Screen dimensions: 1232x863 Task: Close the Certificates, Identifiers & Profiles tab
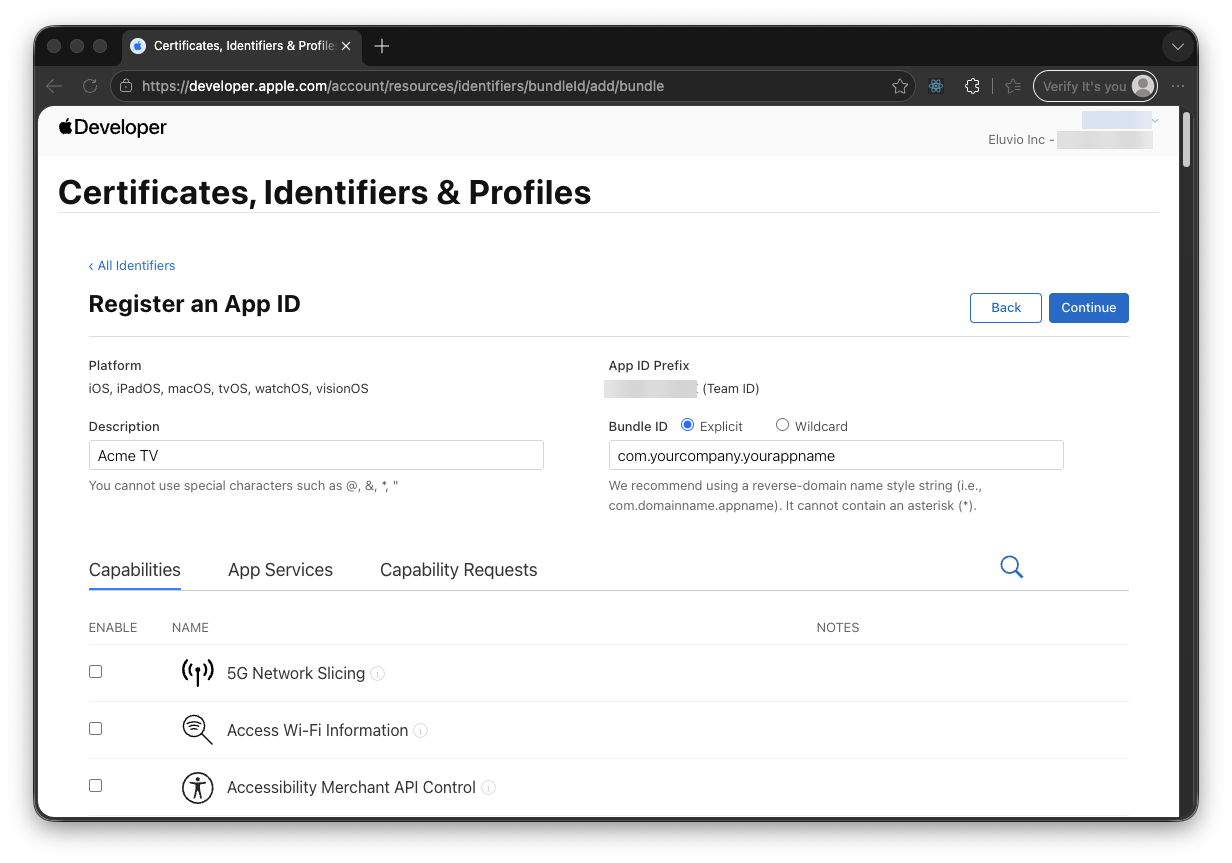(347, 46)
